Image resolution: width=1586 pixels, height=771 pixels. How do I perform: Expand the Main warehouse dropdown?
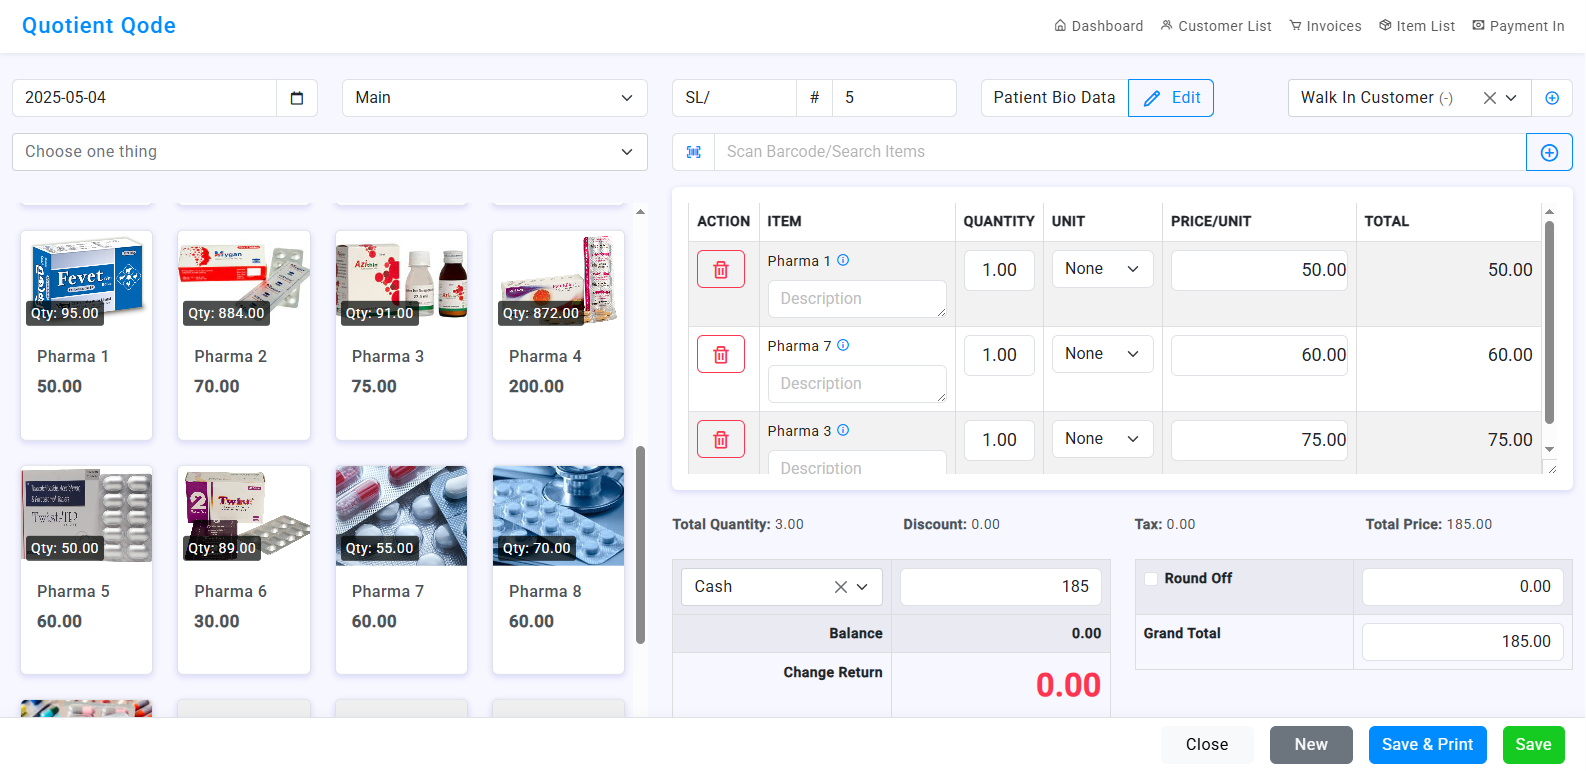coord(495,98)
